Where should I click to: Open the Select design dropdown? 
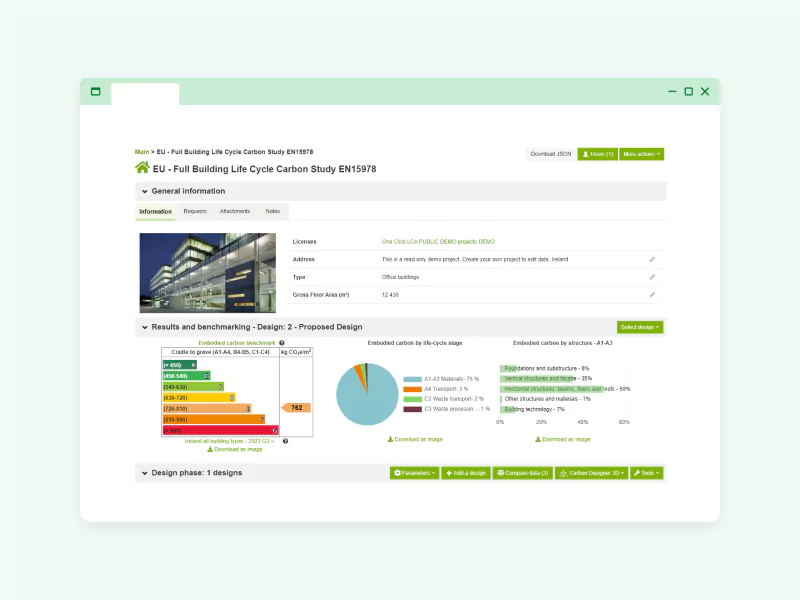[640, 327]
